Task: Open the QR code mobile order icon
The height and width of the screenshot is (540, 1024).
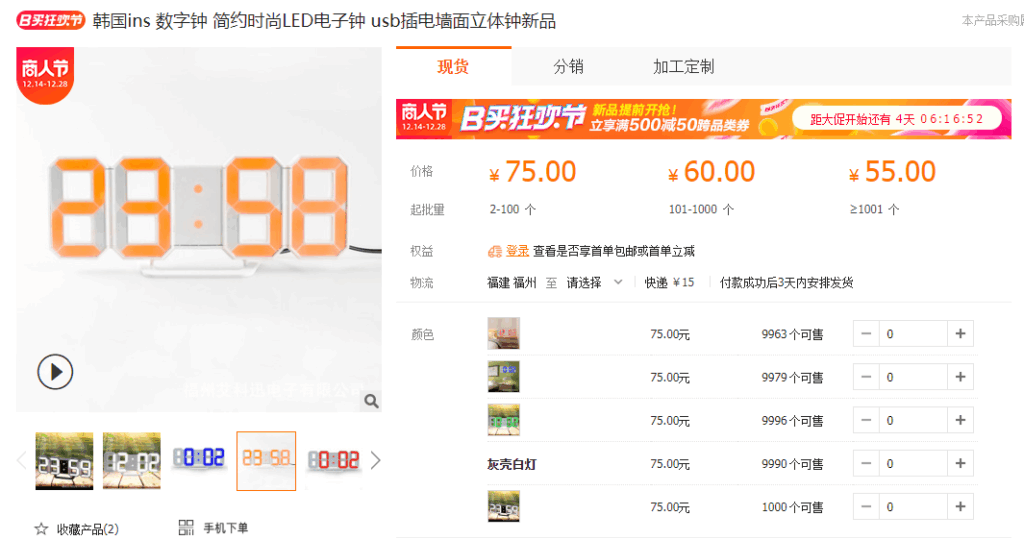Action: coord(186,528)
